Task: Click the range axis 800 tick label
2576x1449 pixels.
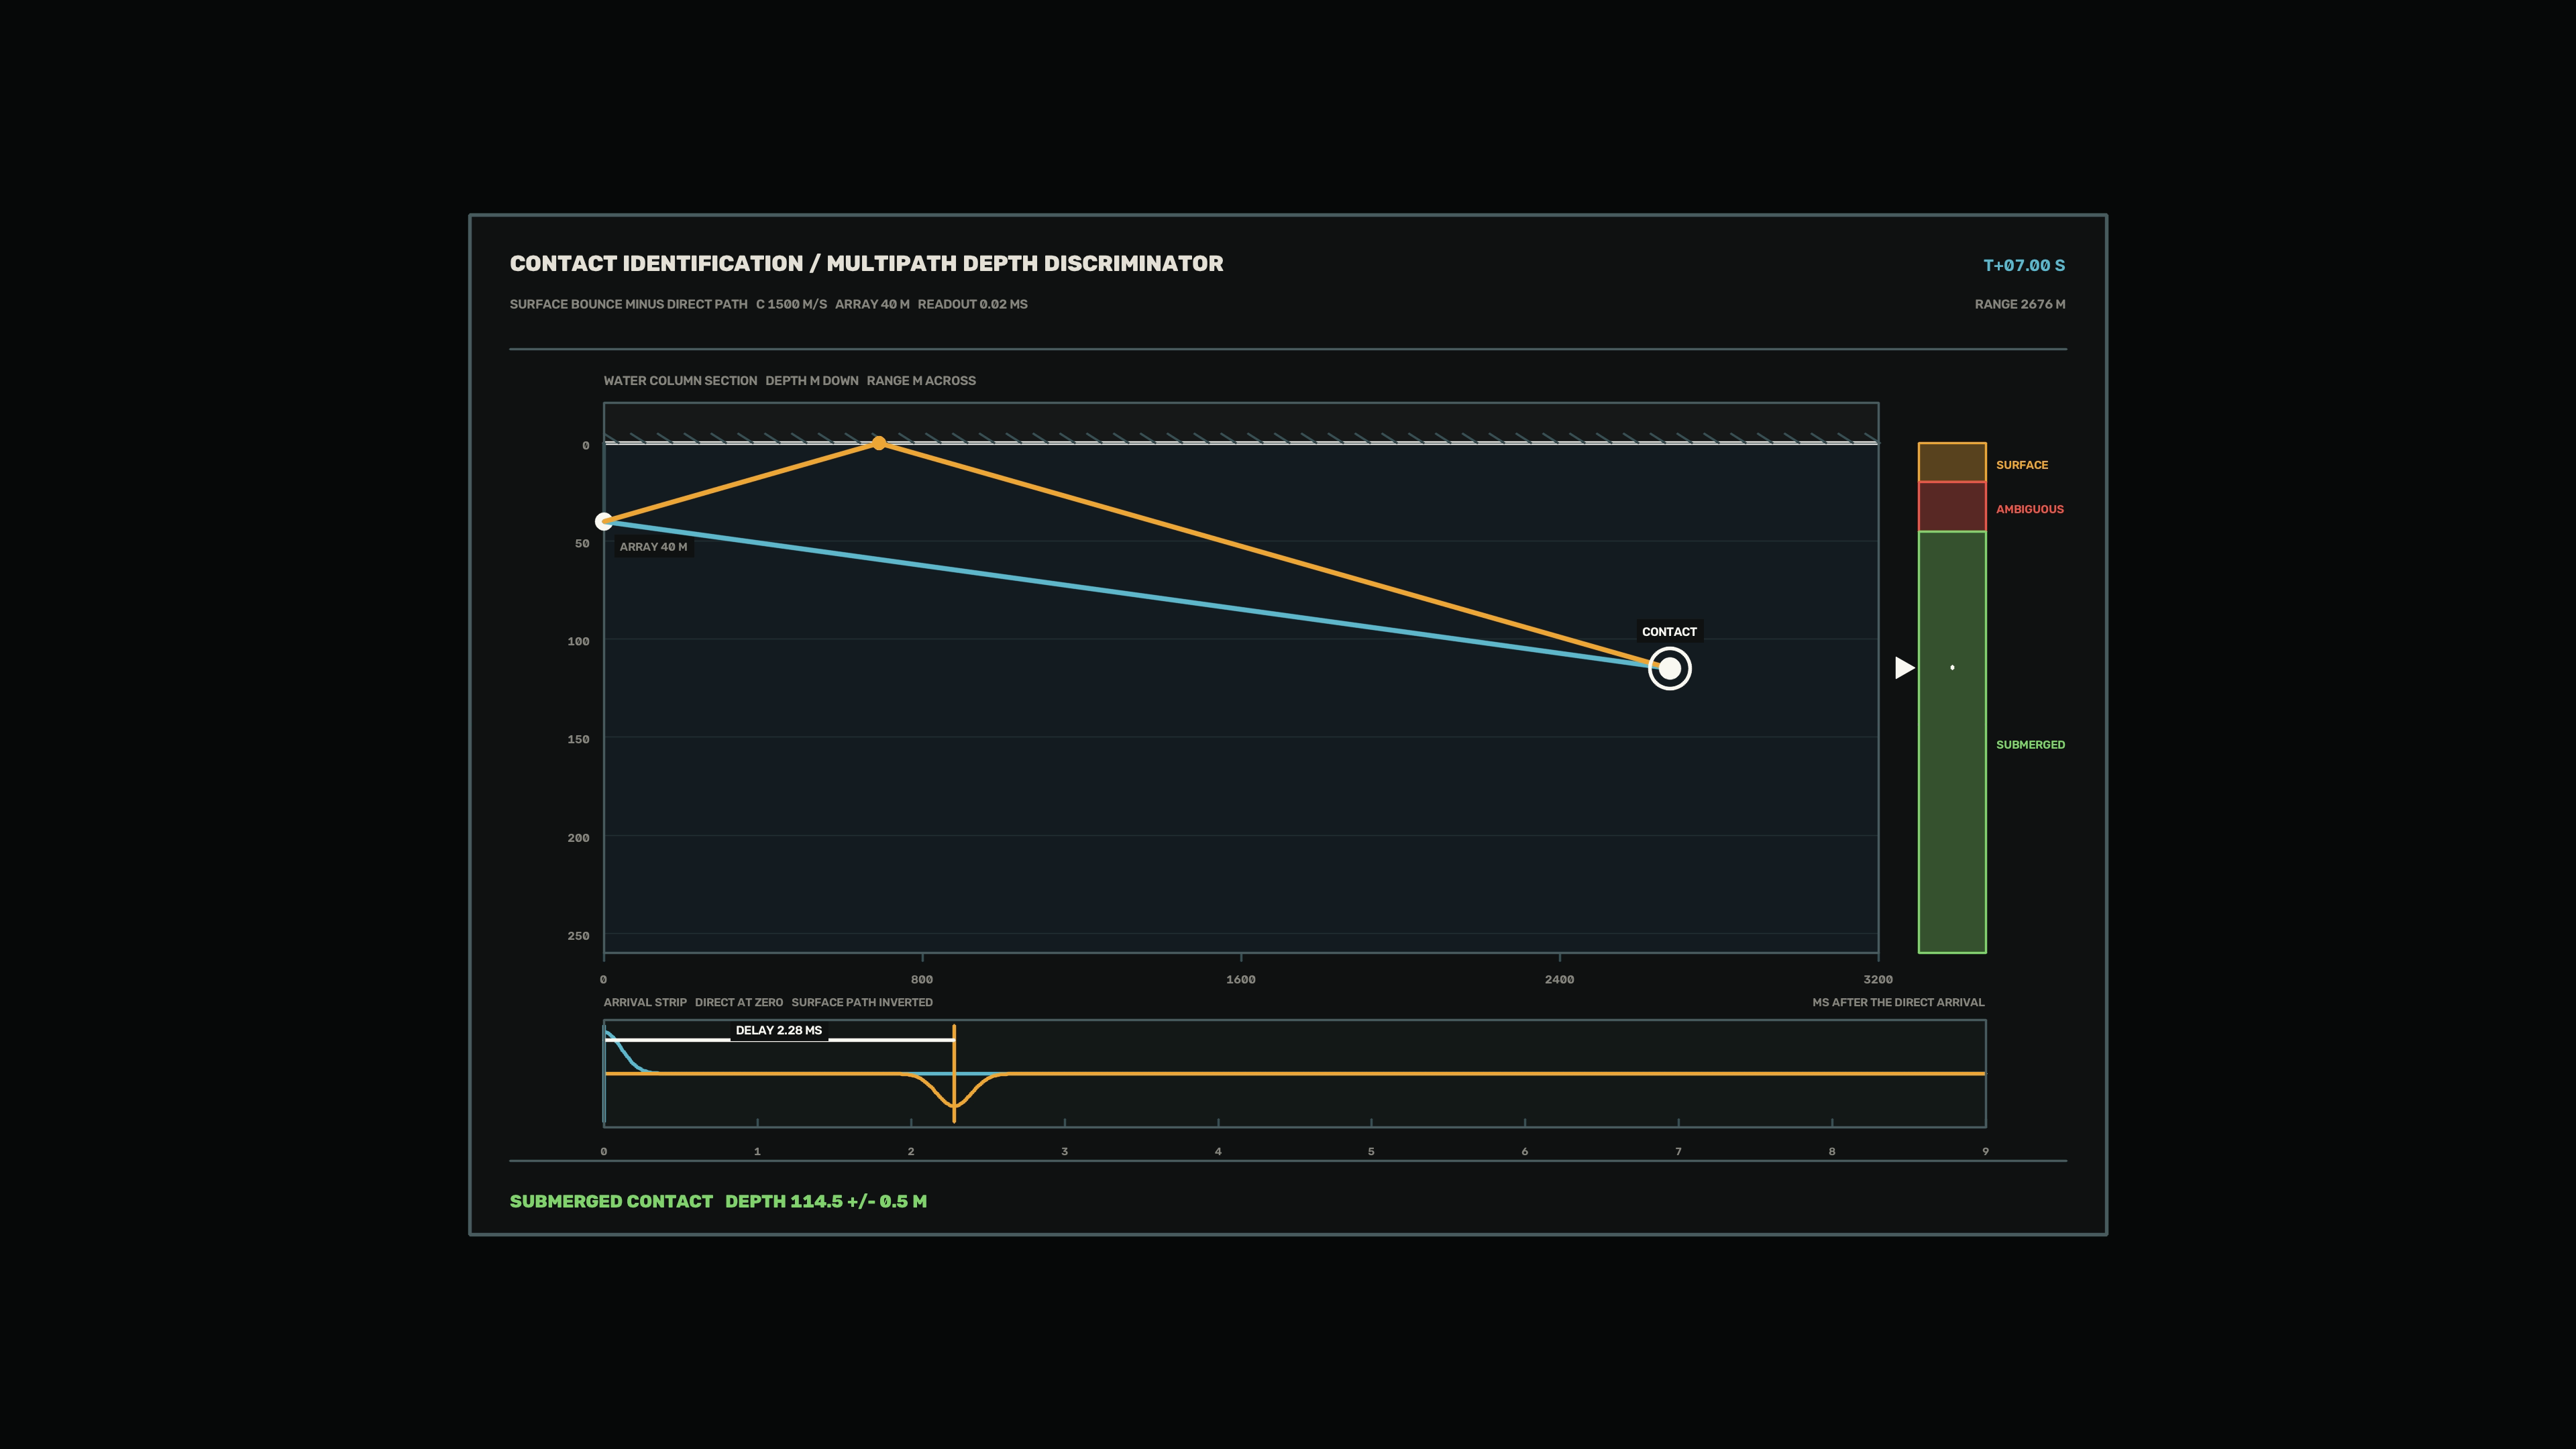Action: tap(922, 980)
